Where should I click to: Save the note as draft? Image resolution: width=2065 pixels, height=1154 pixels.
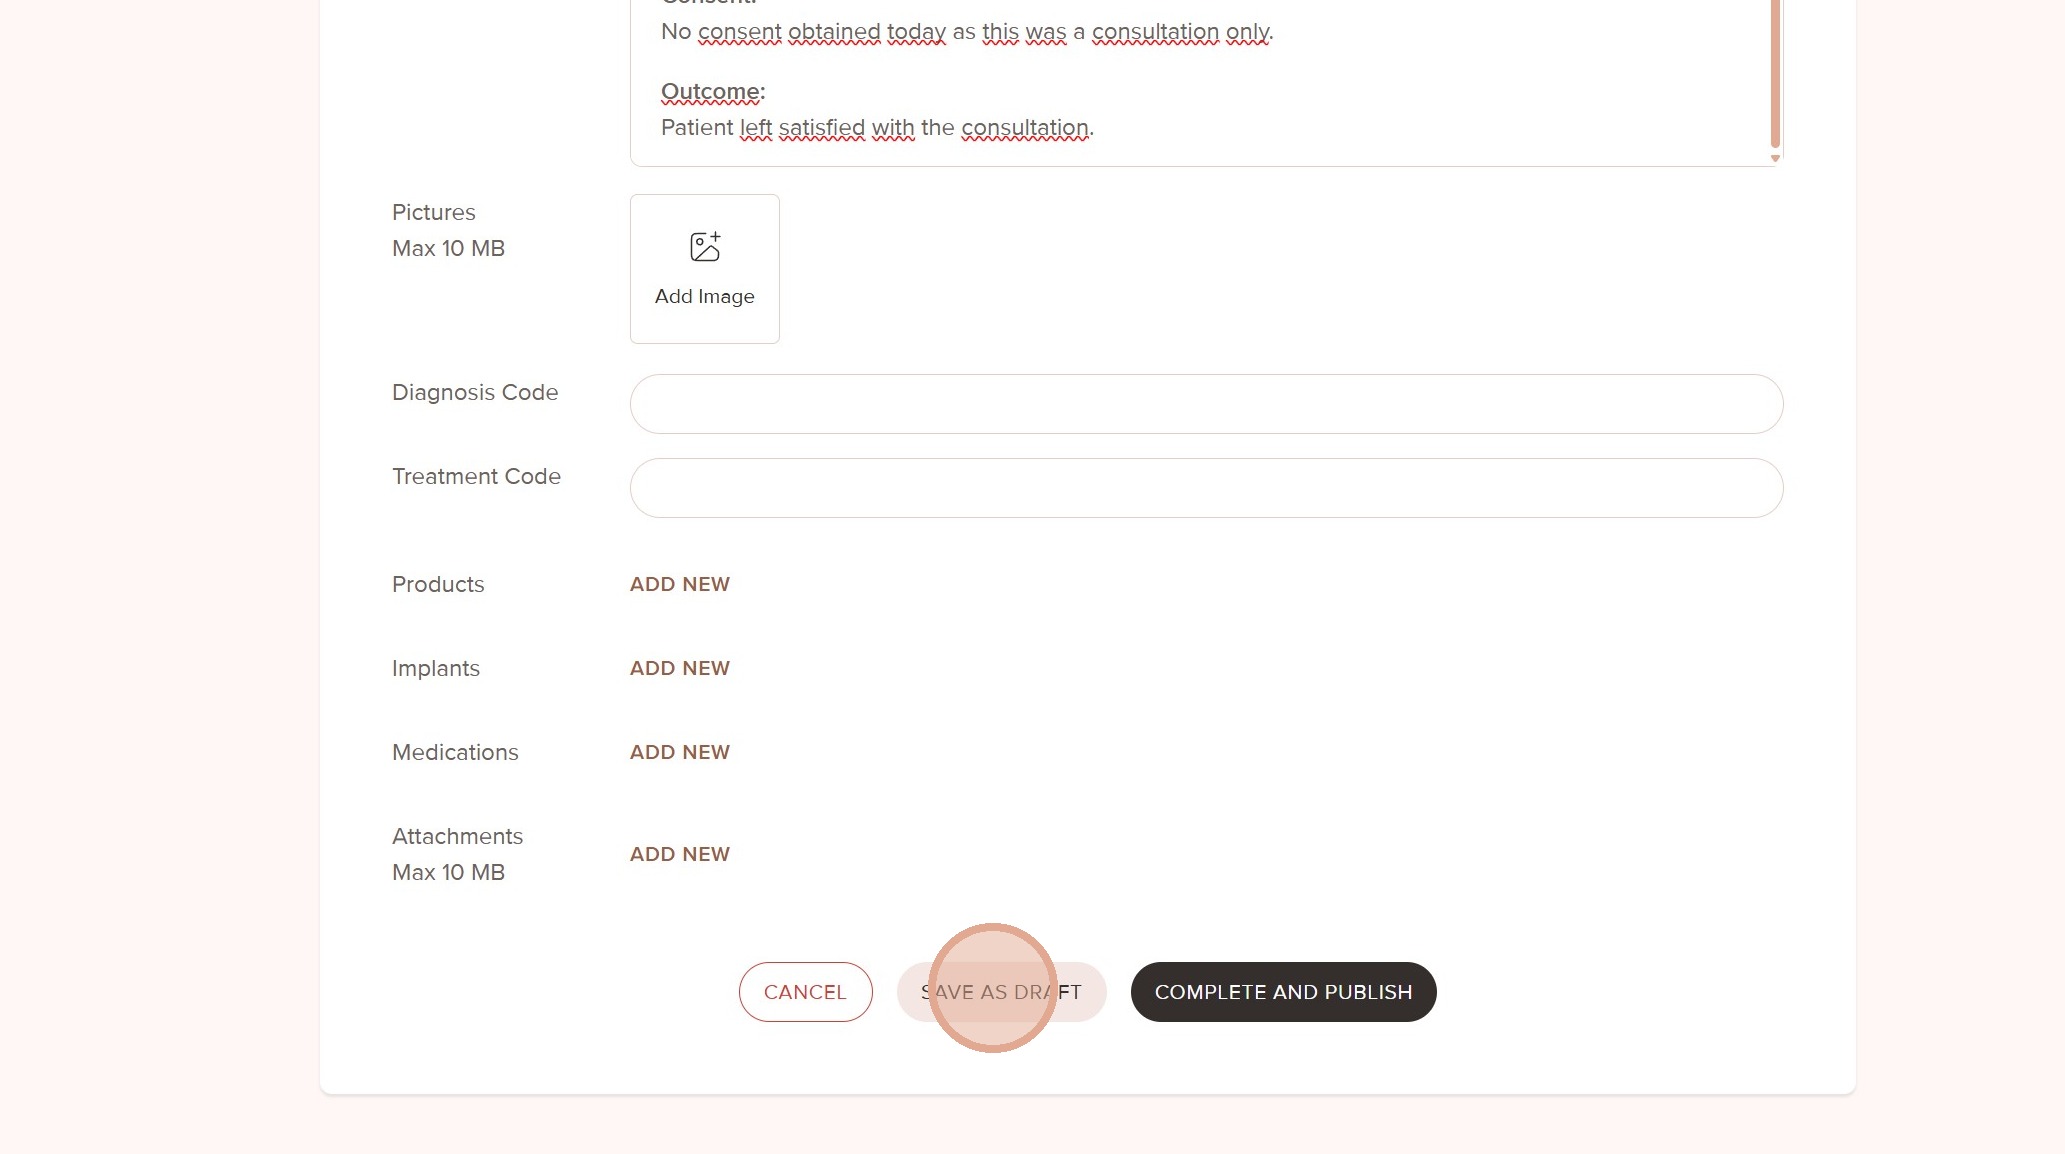click(1001, 992)
